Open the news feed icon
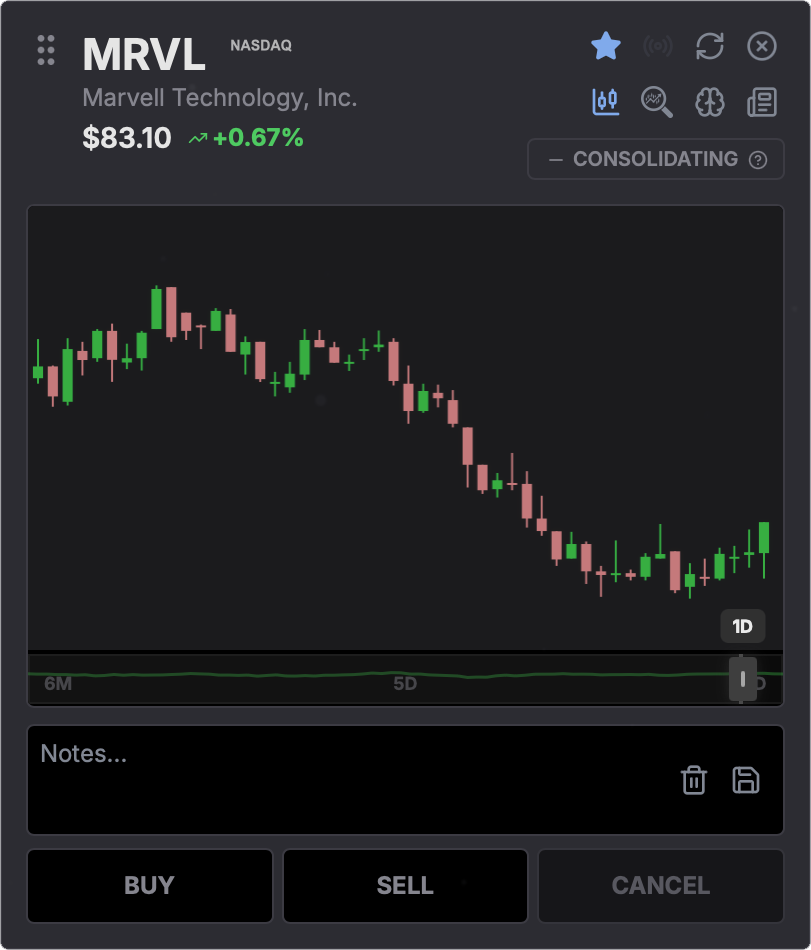811x950 pixels. (762, 101)
